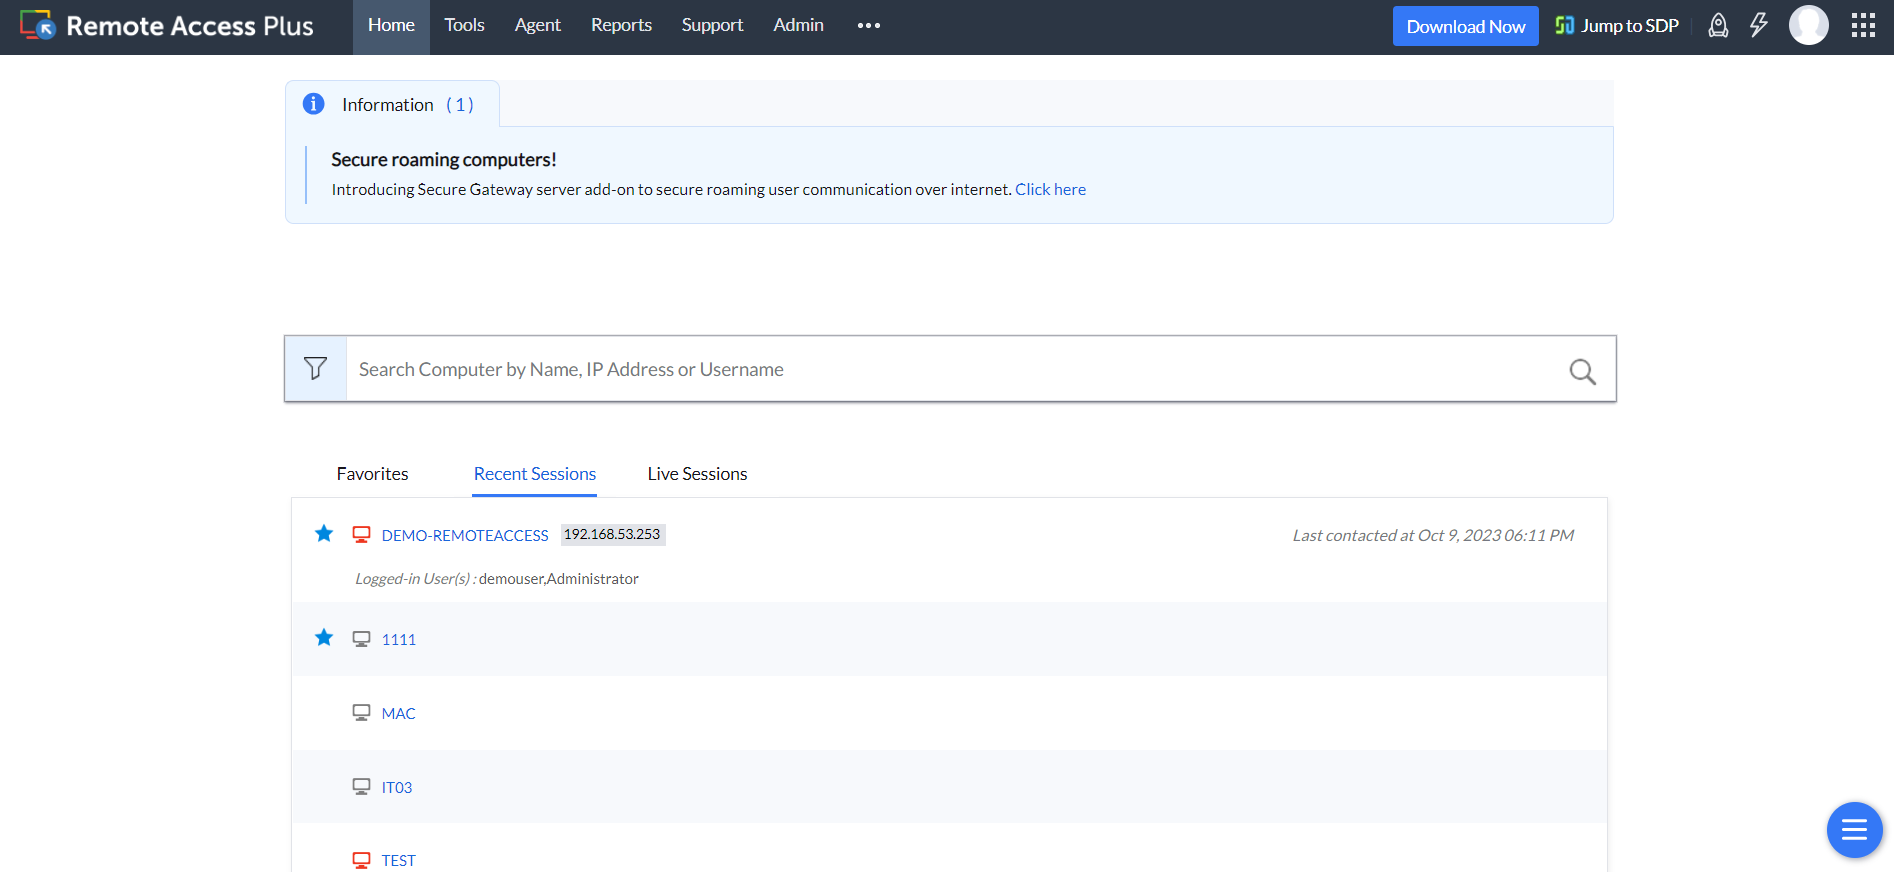The image size is (1894, 872).
Task: Open the filter funnel icon in search bar
Action: (316, 369)
